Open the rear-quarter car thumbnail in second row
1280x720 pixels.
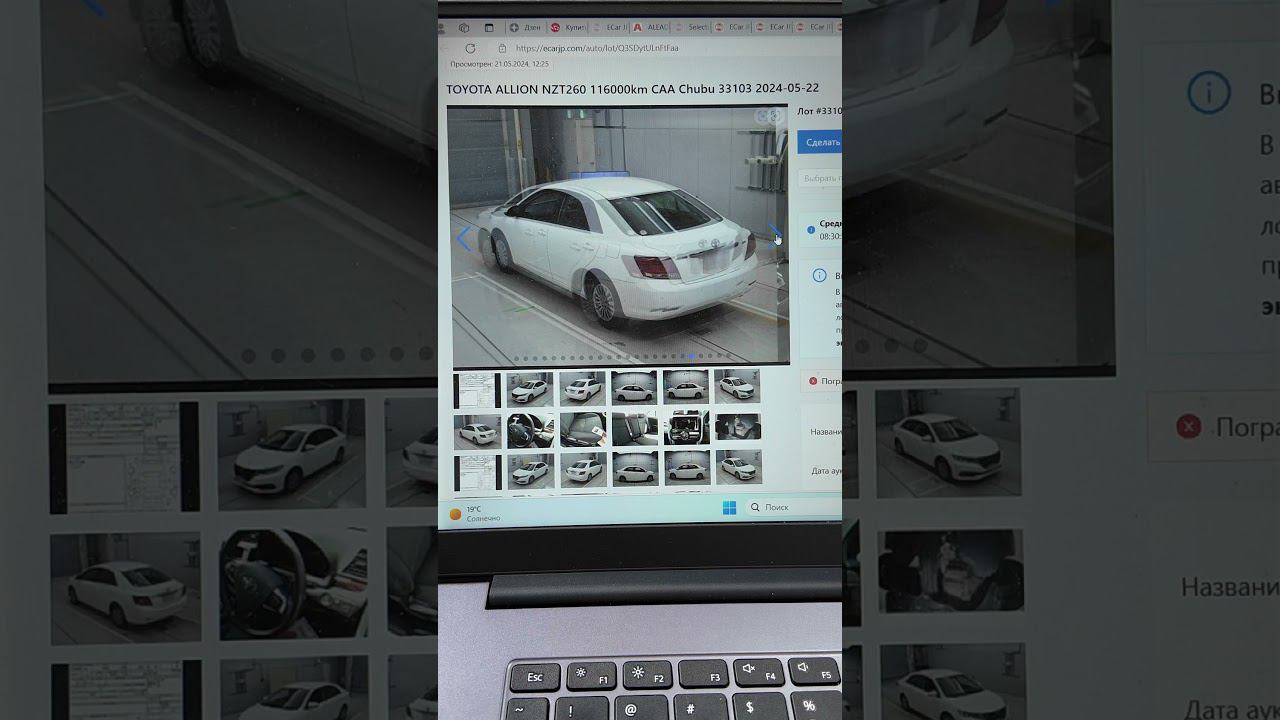(x=477, y=431)
